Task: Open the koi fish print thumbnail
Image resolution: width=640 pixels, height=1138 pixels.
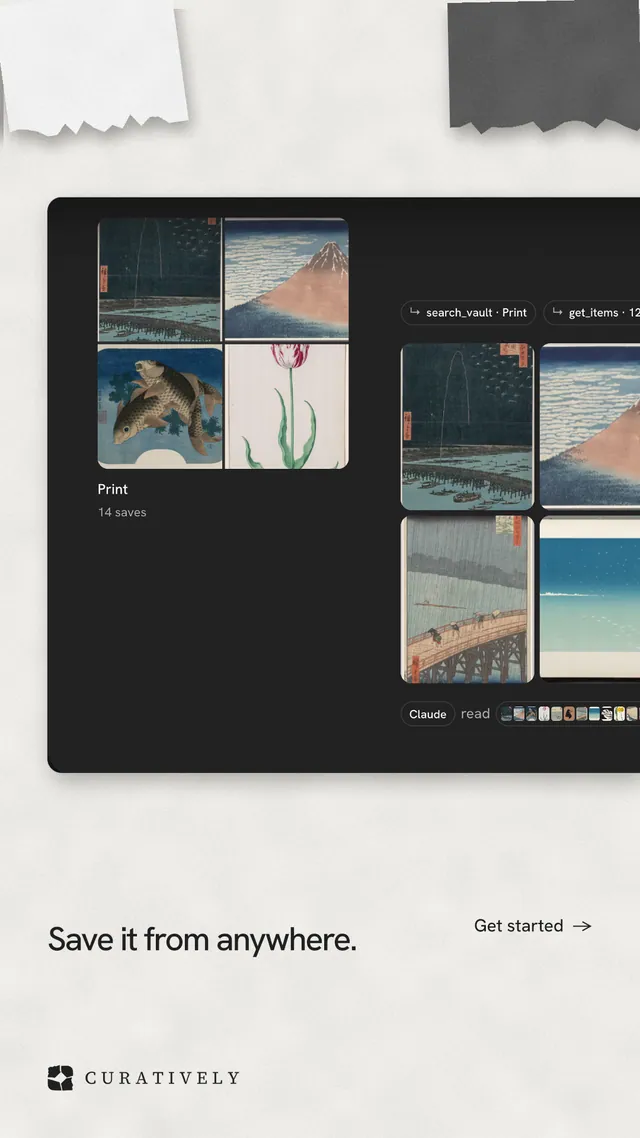Action: coord(160,407)
